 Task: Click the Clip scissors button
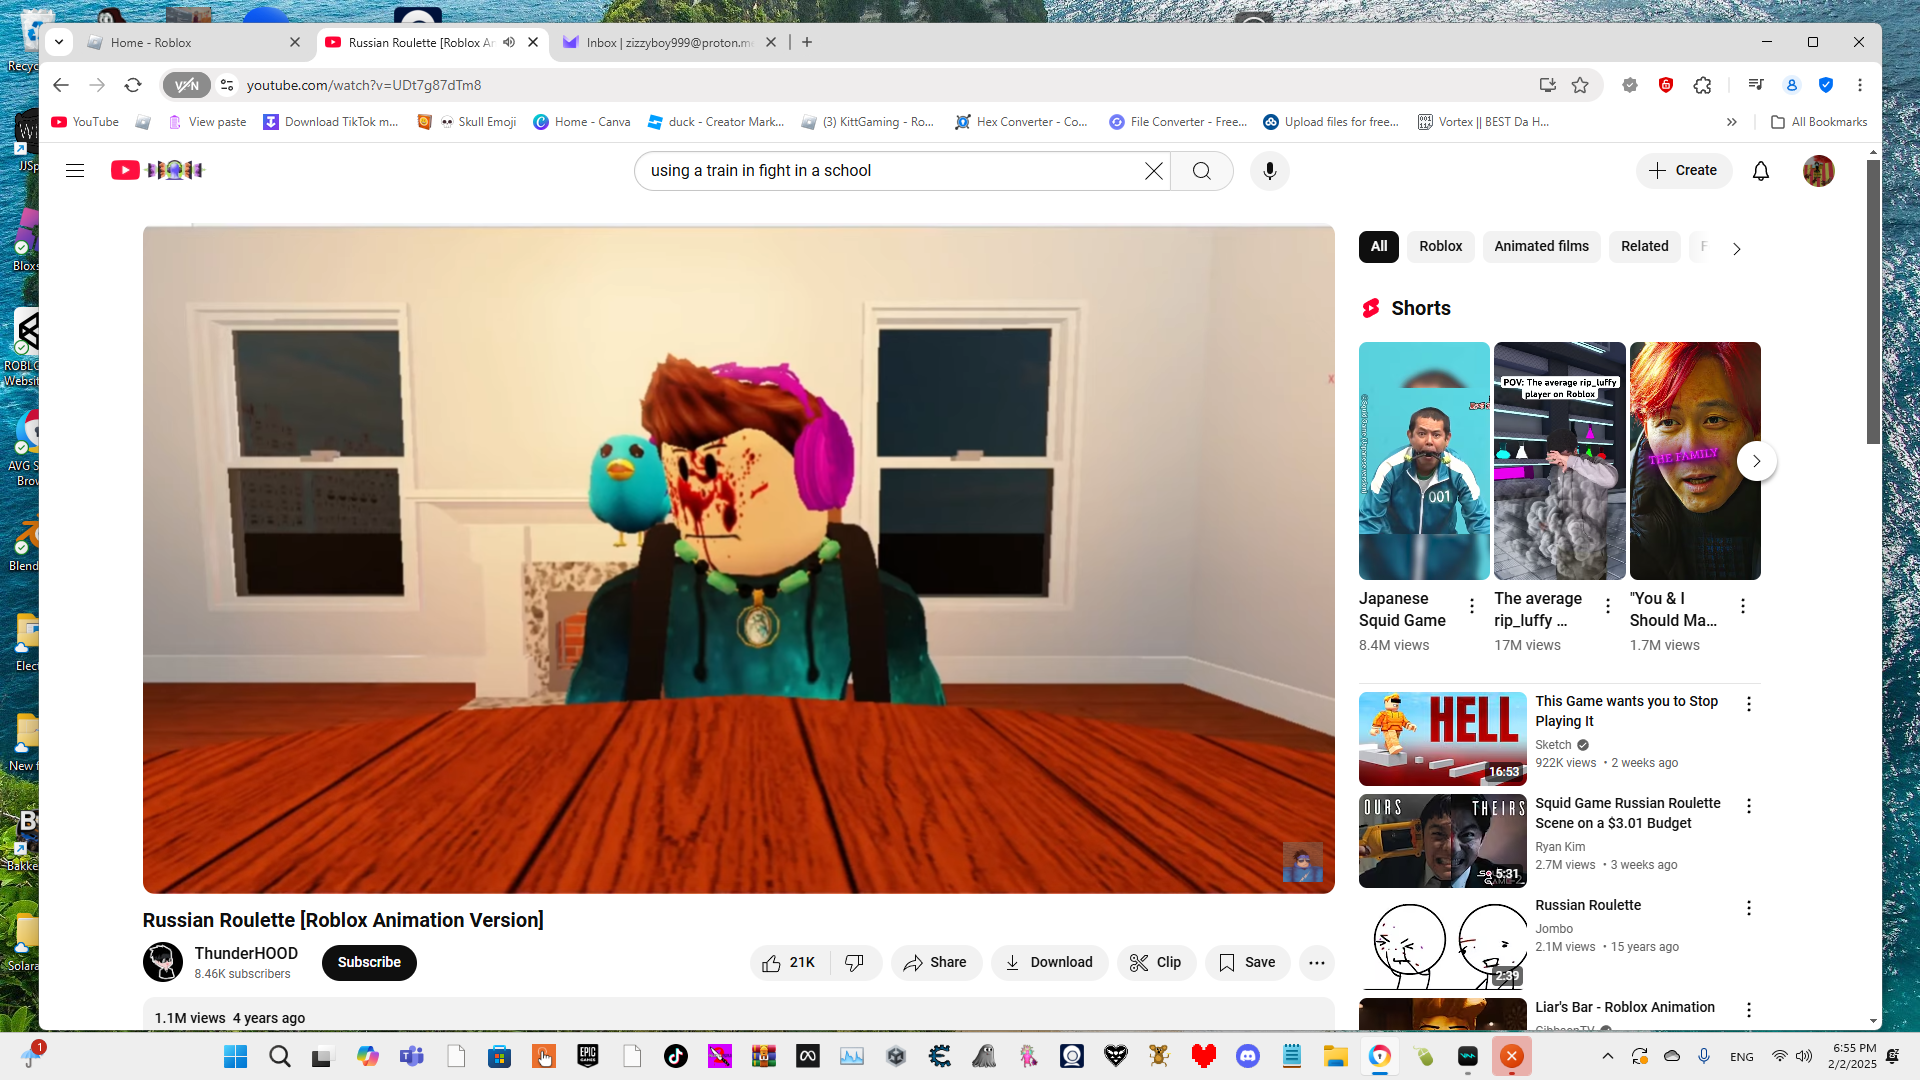(x=1155, y=962)
